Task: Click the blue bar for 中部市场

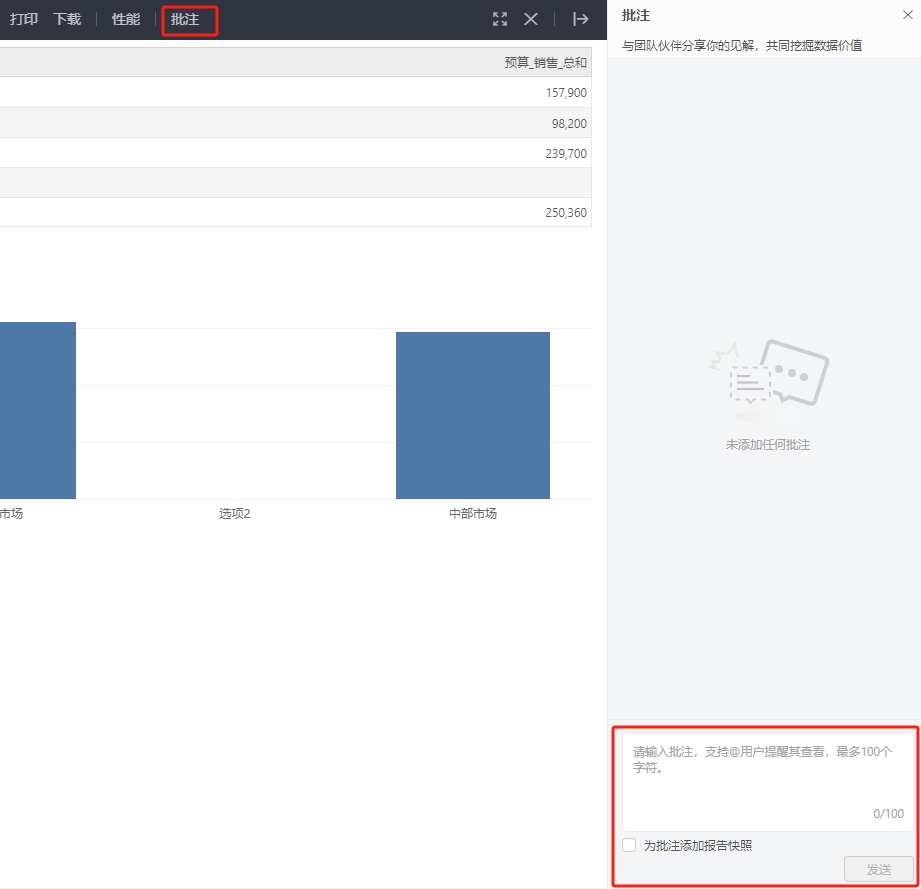Action: (472, 415)
